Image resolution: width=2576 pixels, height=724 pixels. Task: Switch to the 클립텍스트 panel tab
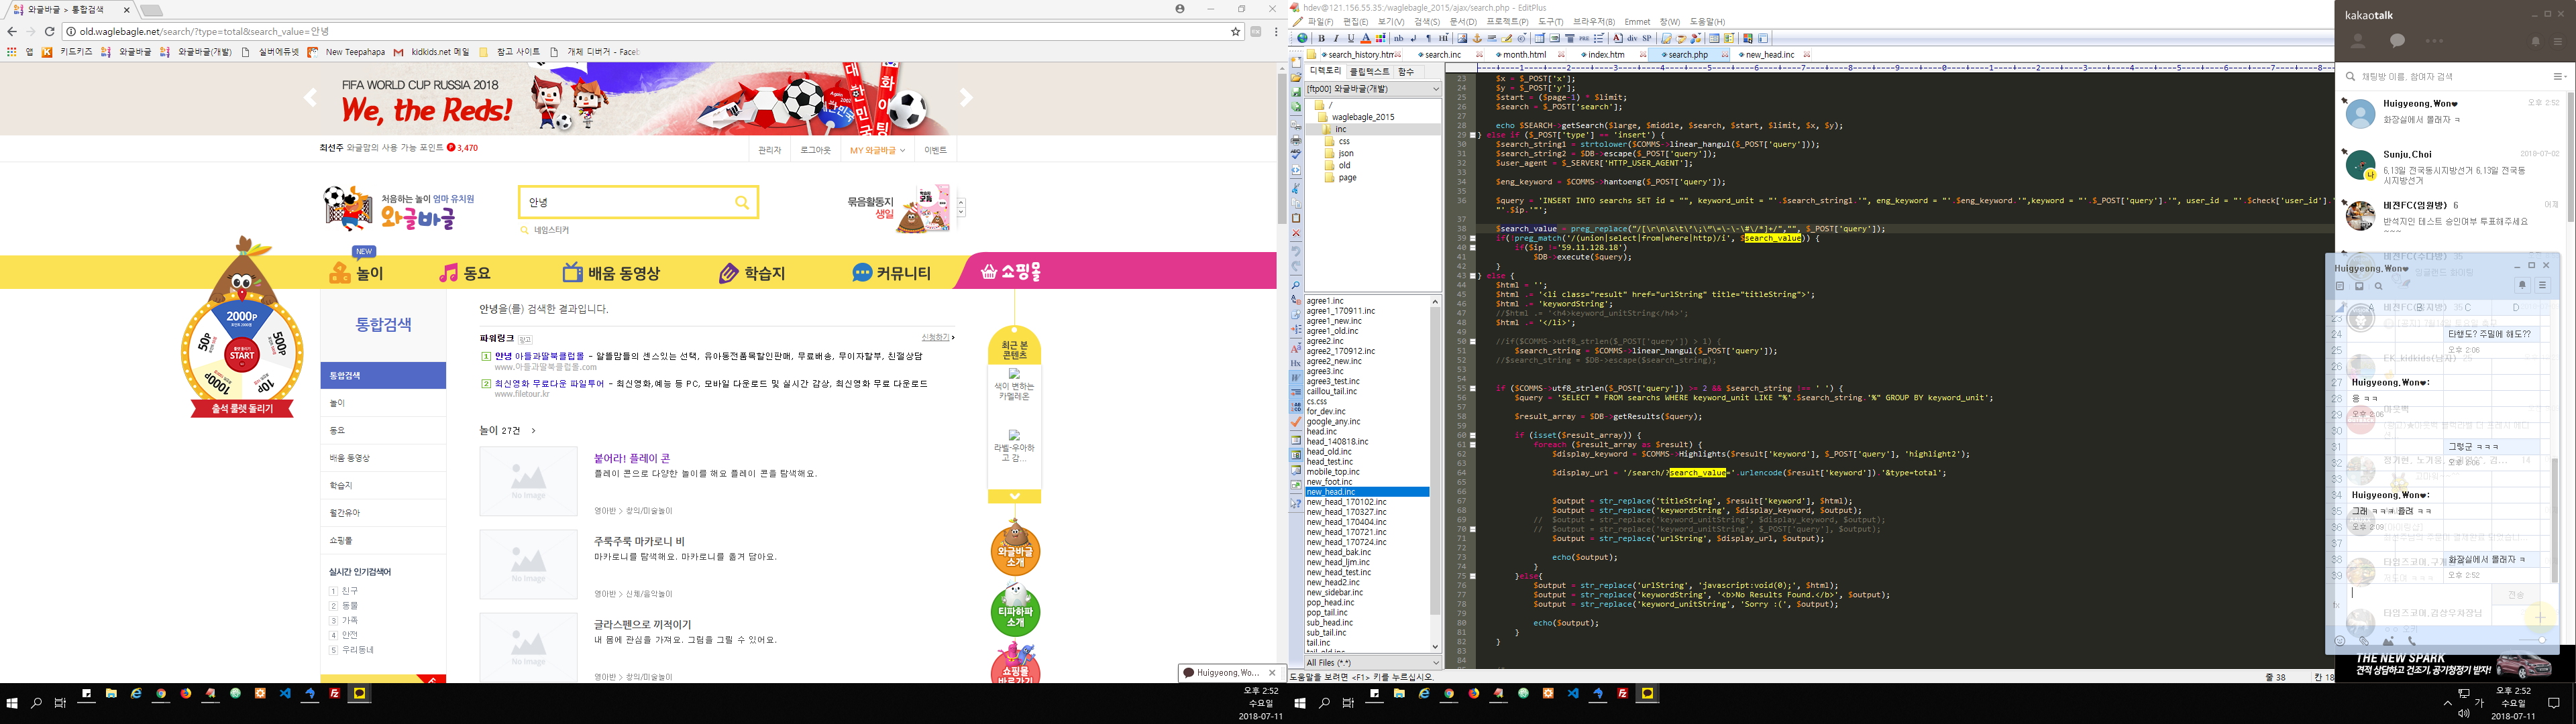coord(1370,72)
